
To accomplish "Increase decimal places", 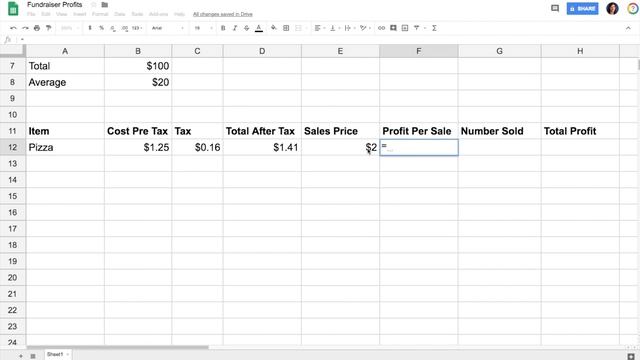I will (124, 28).
